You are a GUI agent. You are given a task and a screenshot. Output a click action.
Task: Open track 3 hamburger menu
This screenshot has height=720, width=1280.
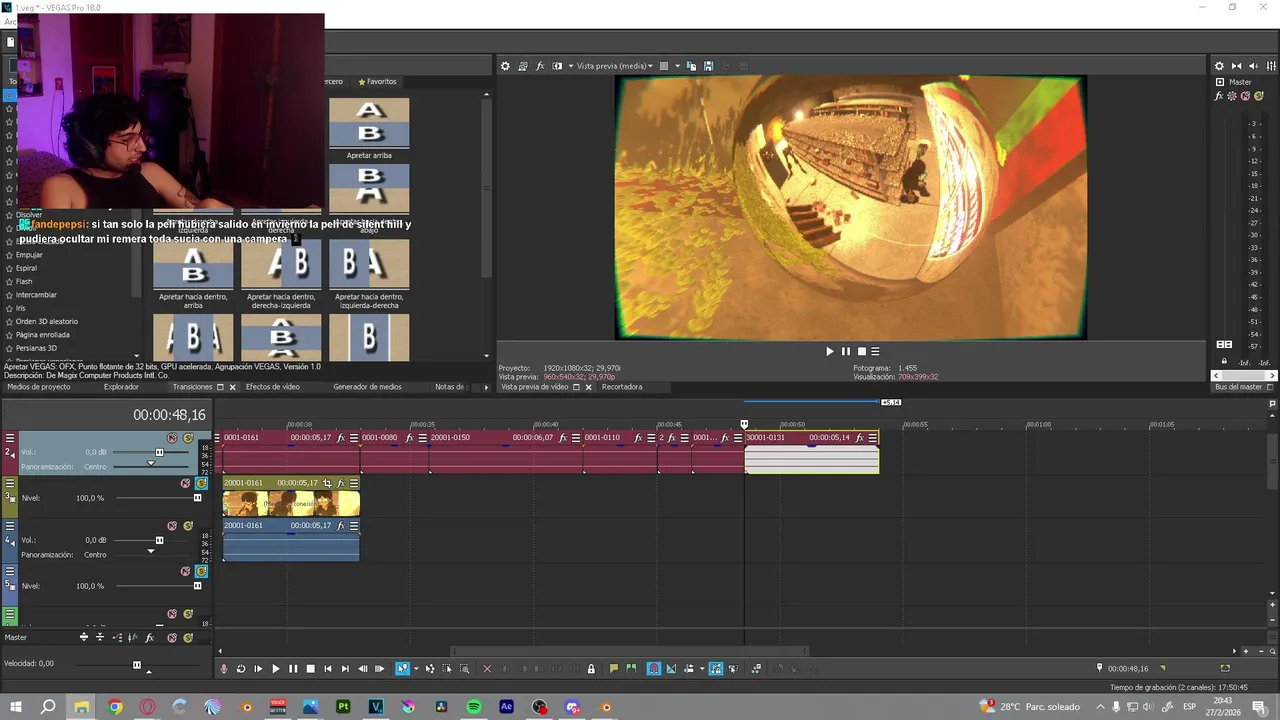(x=10, y=482)
